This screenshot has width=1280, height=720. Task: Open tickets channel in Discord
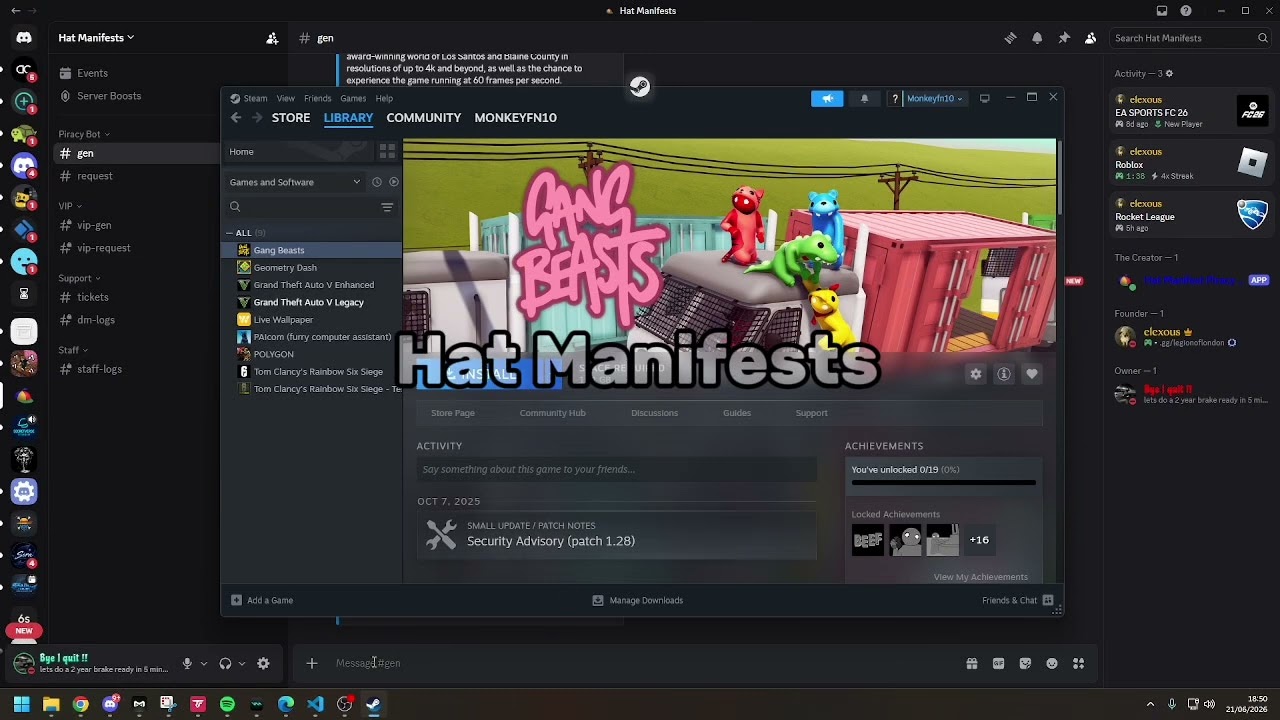pyautogui.click(x=93, y=297)
